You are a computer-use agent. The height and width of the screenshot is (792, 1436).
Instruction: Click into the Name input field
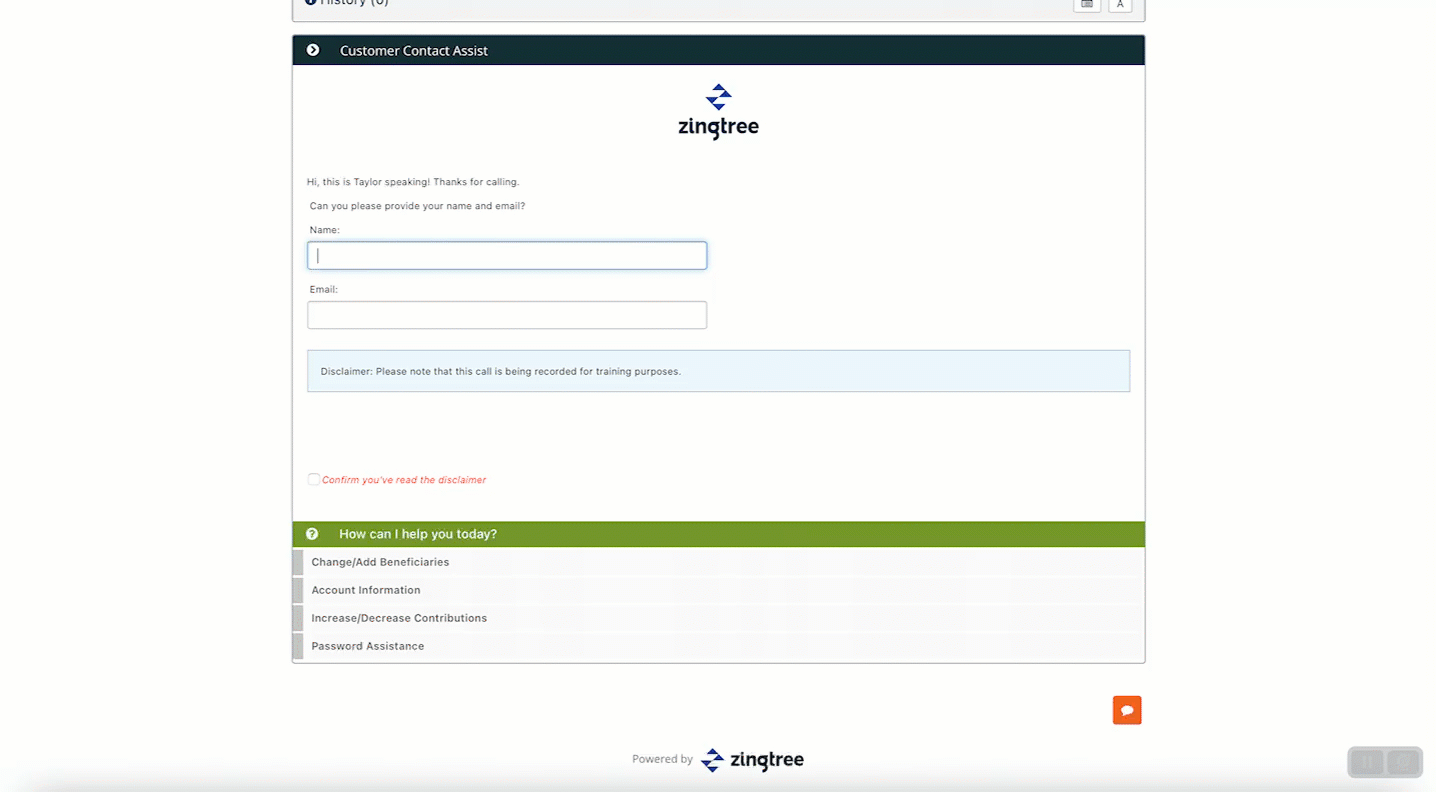click(507, 255)
